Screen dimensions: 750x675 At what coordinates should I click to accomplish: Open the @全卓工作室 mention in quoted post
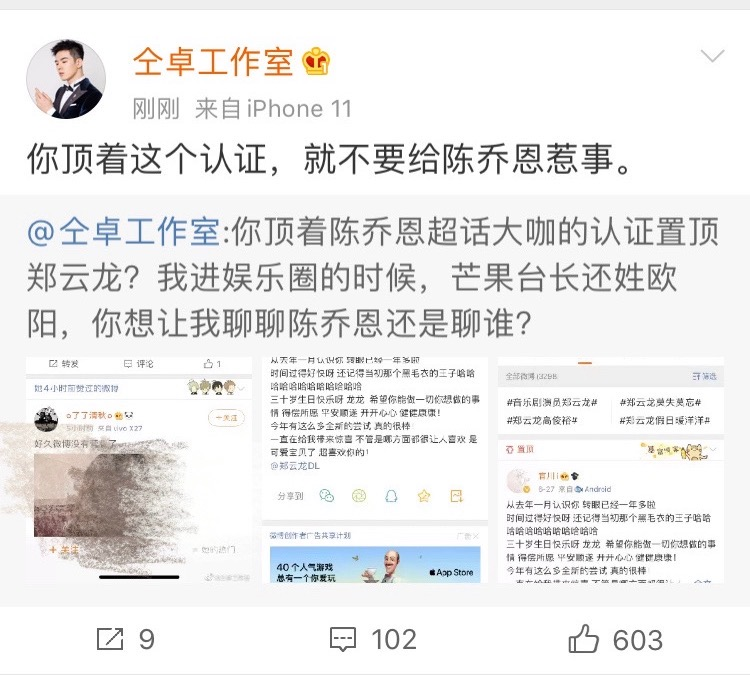click(x=124, y=232)
